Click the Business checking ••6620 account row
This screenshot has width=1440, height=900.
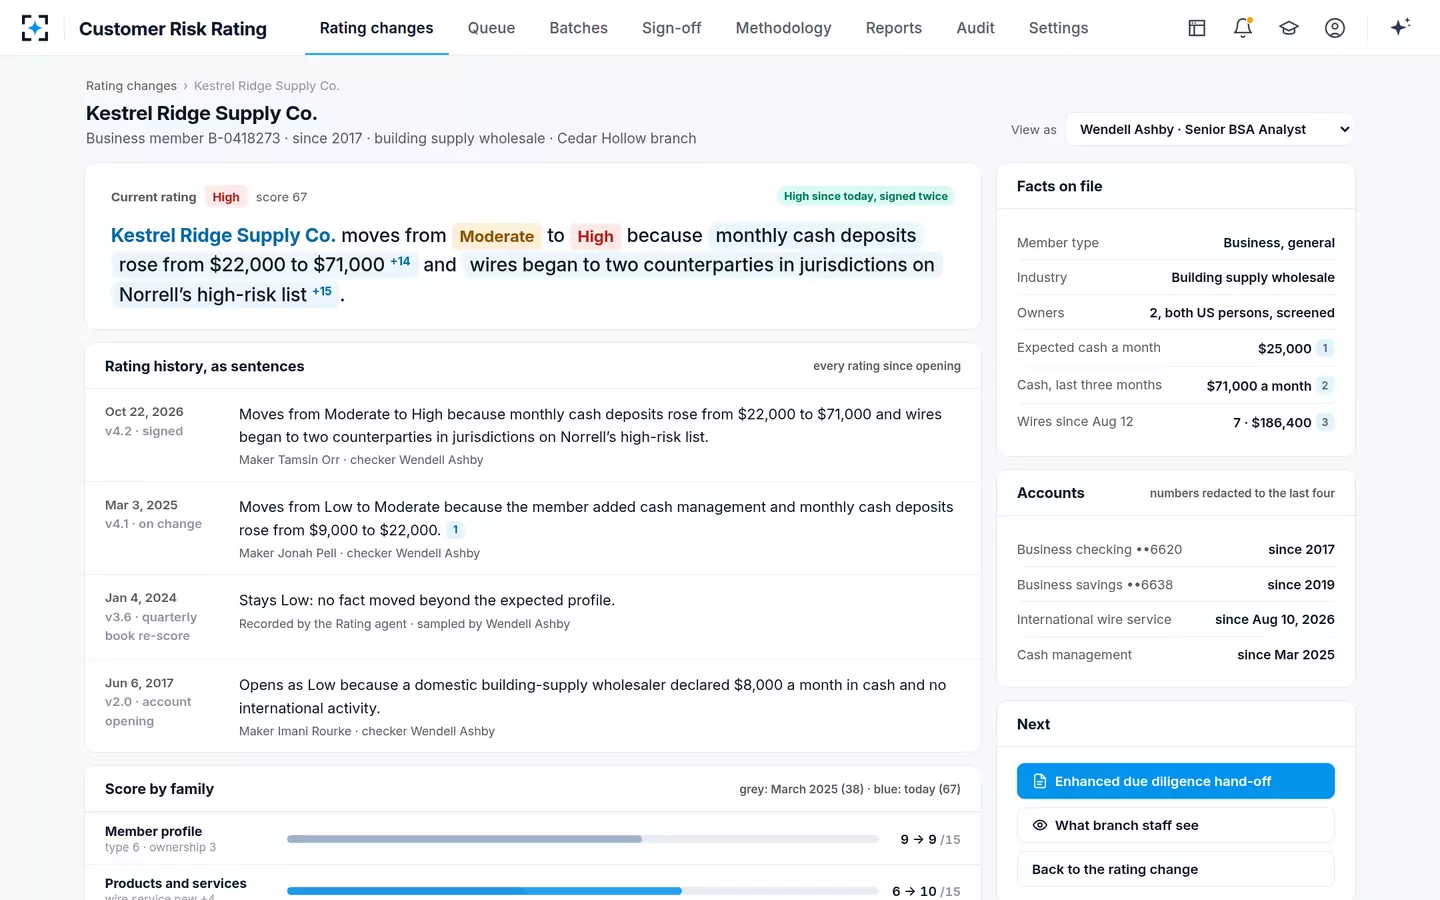tap(1176, 550)
